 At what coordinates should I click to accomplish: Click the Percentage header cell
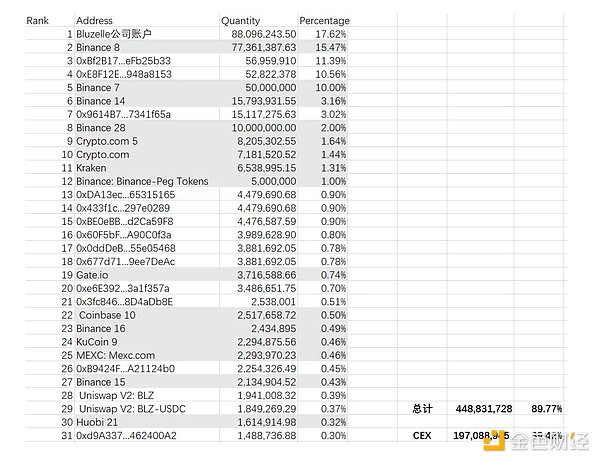324,20
